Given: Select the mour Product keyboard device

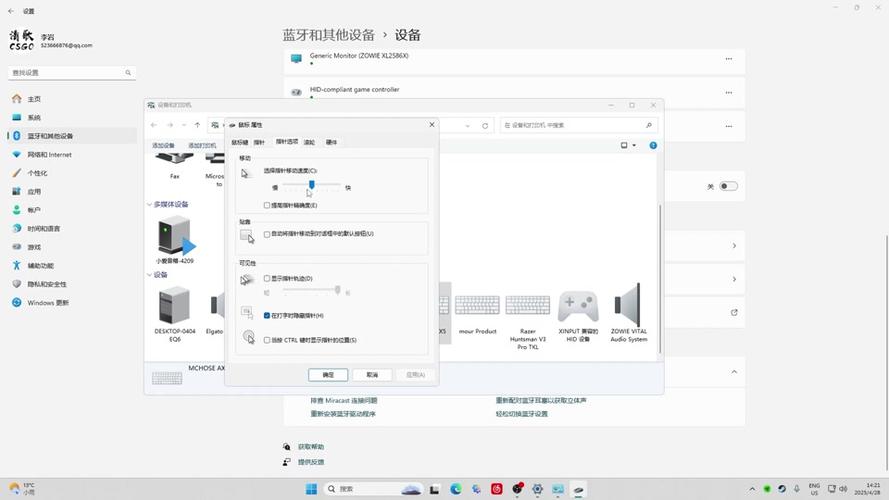Looking at the screenshot, I should point(477,313).
